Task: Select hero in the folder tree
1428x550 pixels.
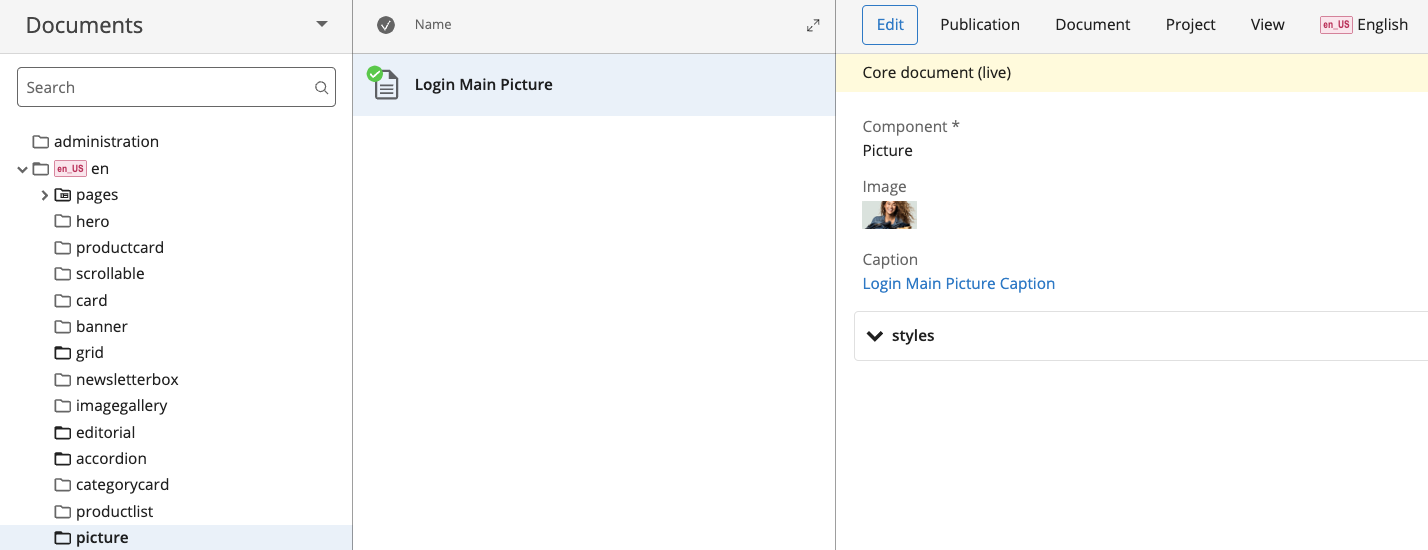Action: (x=93, y=221)
